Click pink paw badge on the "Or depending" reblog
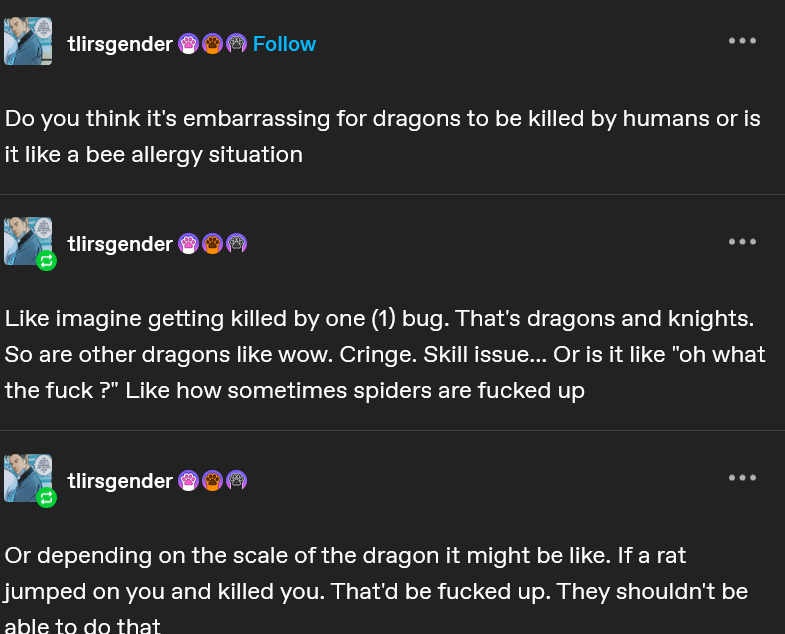Screen dimensions: 785x634 point(189,481)
